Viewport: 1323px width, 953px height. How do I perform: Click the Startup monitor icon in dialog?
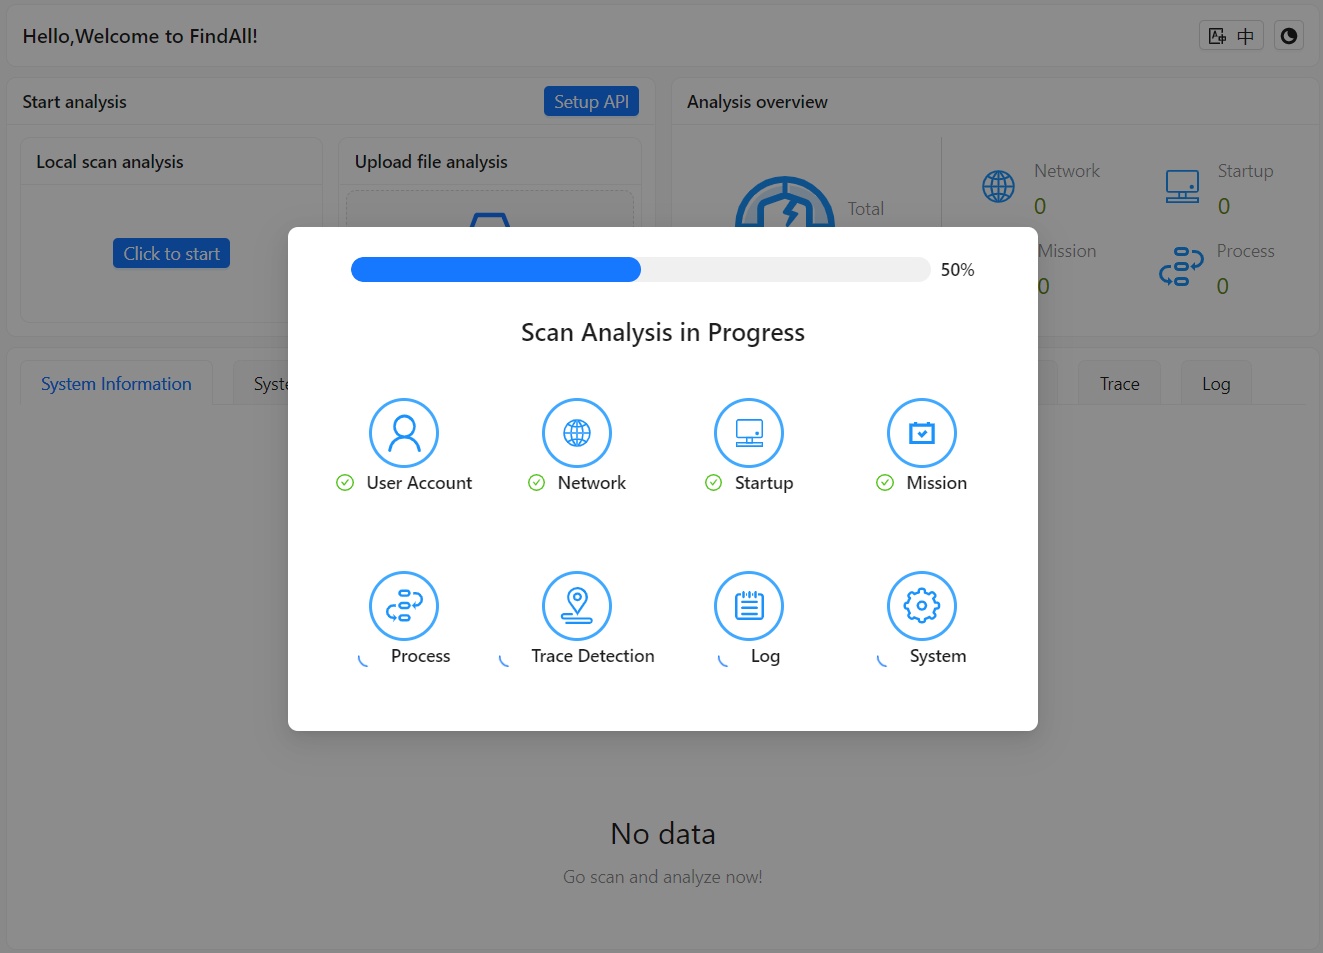(749, 433)
